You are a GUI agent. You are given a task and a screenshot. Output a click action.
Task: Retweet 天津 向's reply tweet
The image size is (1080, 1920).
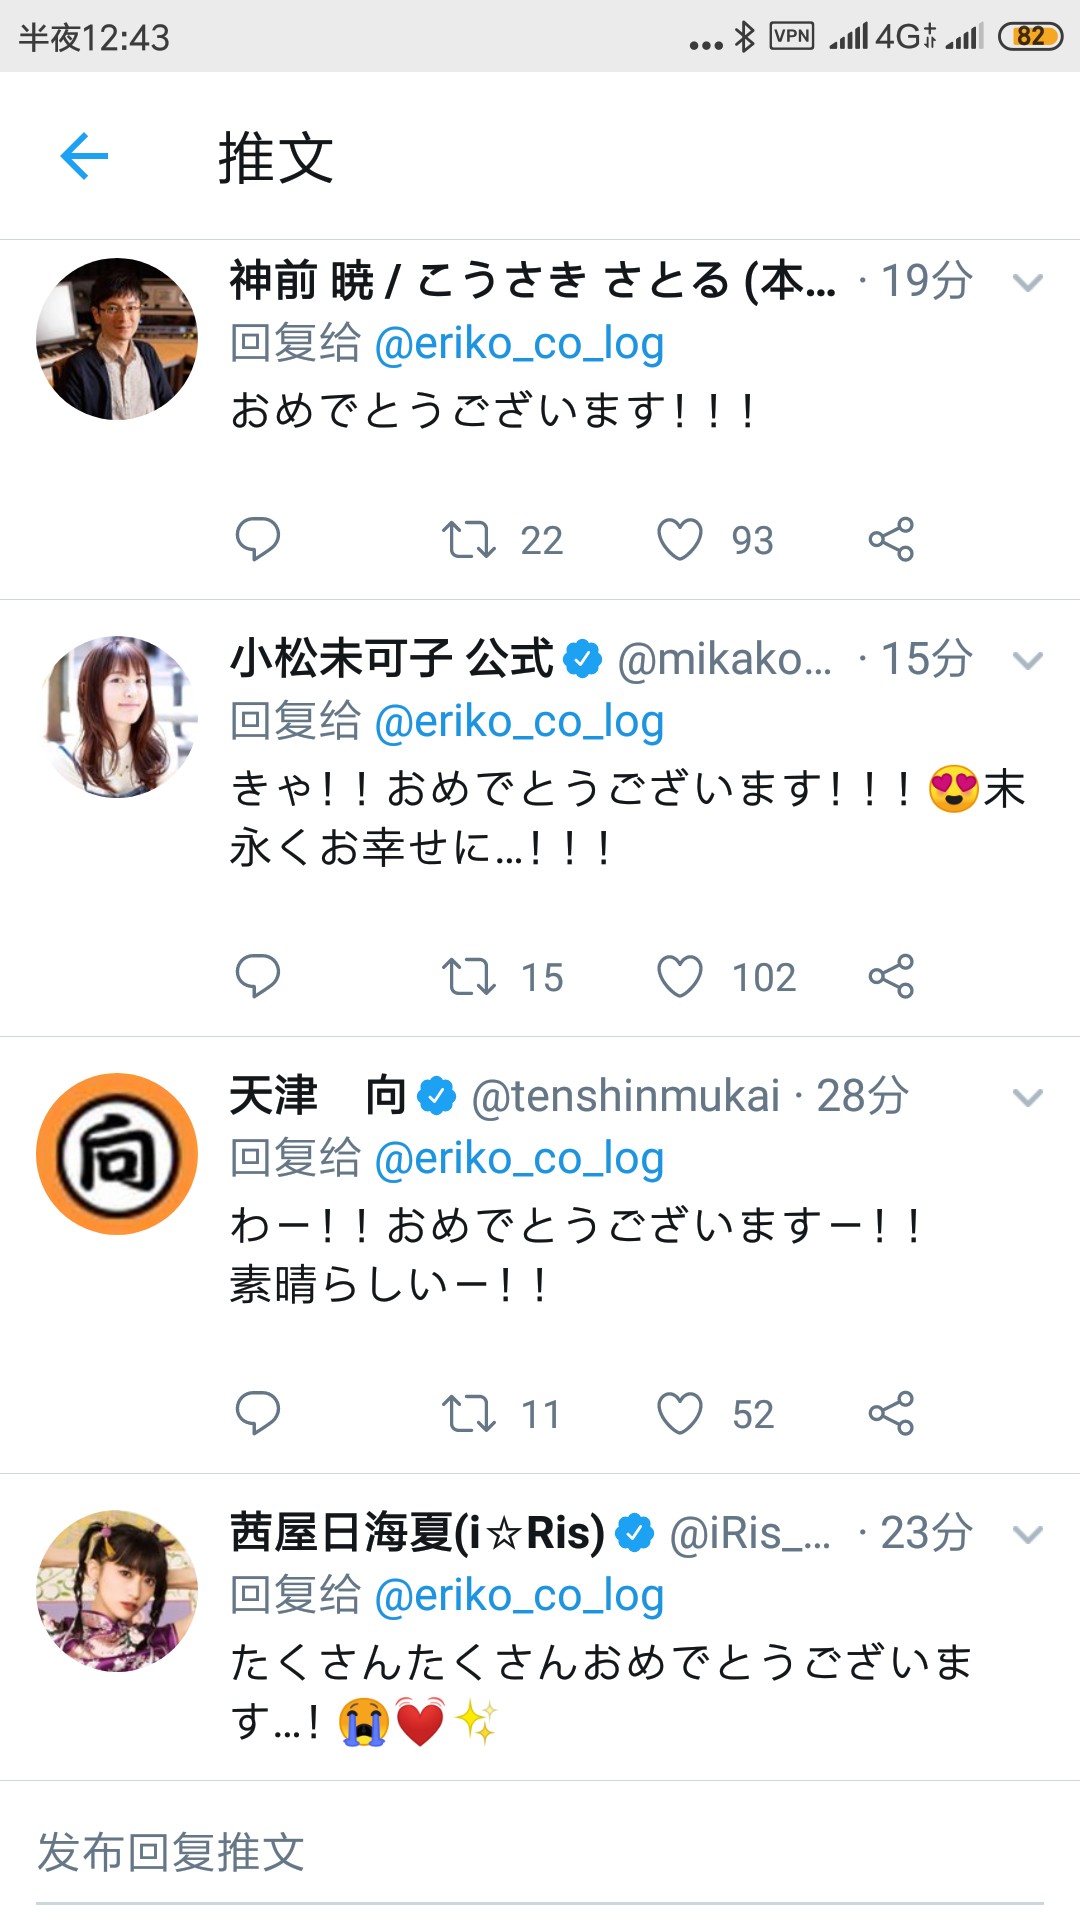pyautogui.click(x=469, y=1413)
